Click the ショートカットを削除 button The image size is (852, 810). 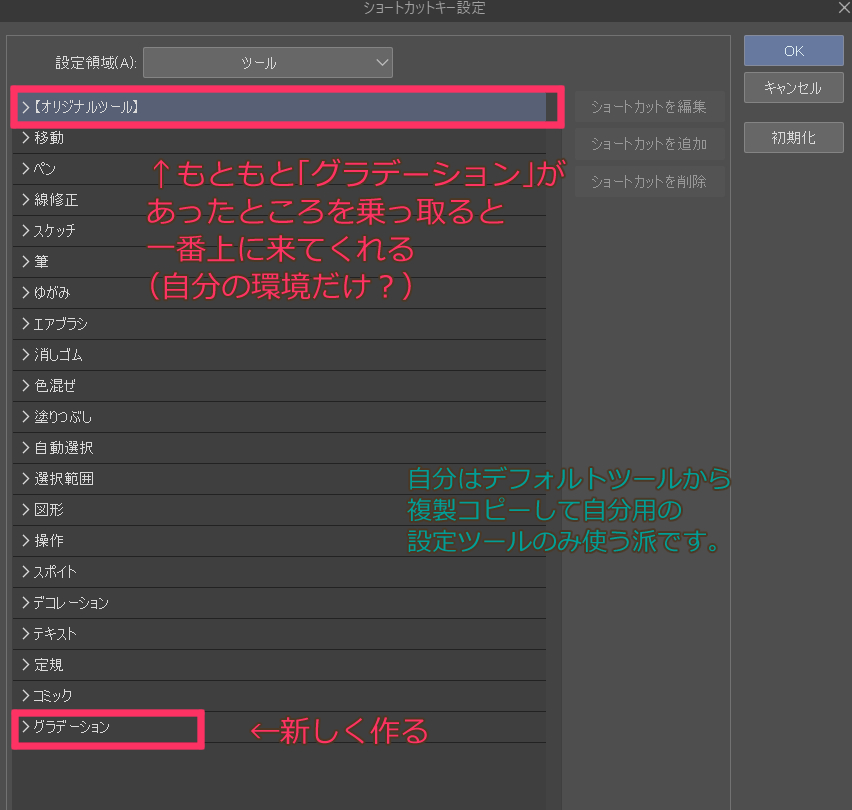pos(650,181)
